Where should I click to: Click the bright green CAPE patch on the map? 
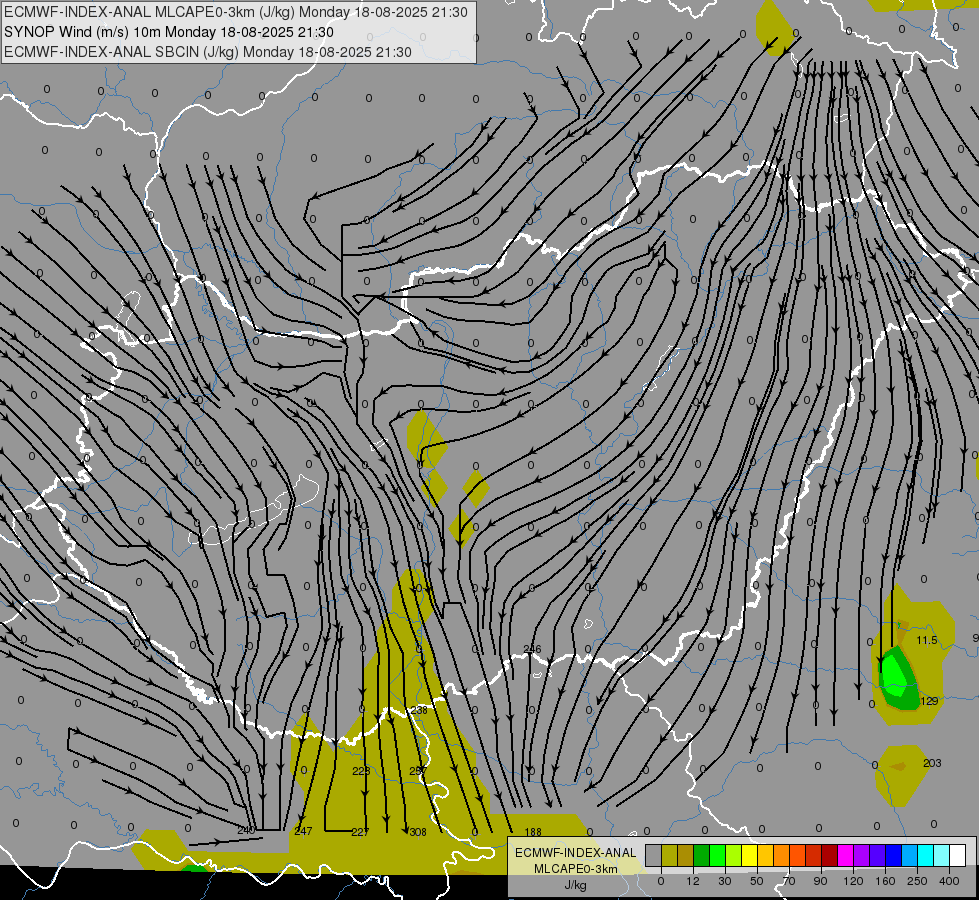[x=895, y=676]
